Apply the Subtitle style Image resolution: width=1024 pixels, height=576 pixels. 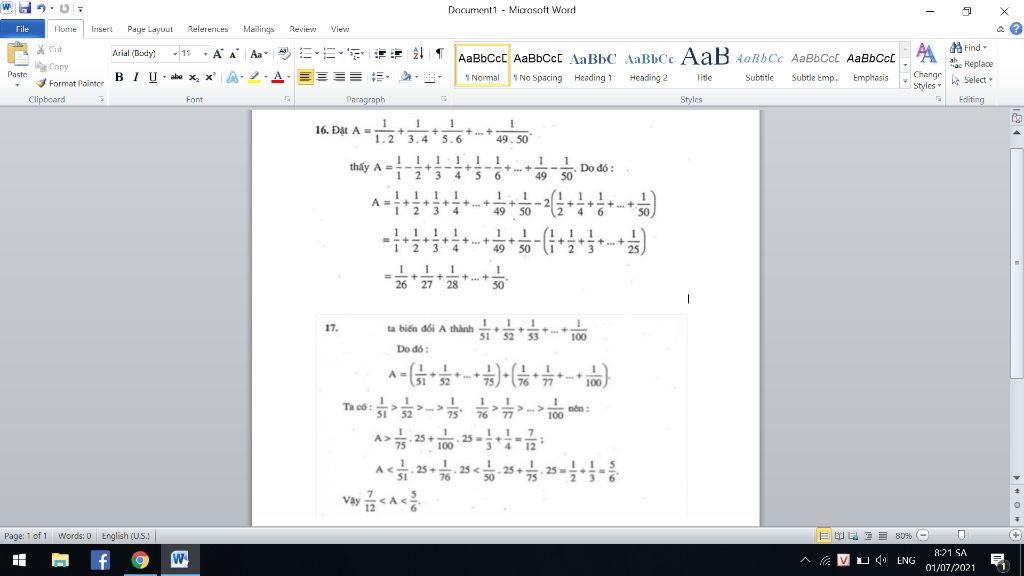tap(760, 65)
